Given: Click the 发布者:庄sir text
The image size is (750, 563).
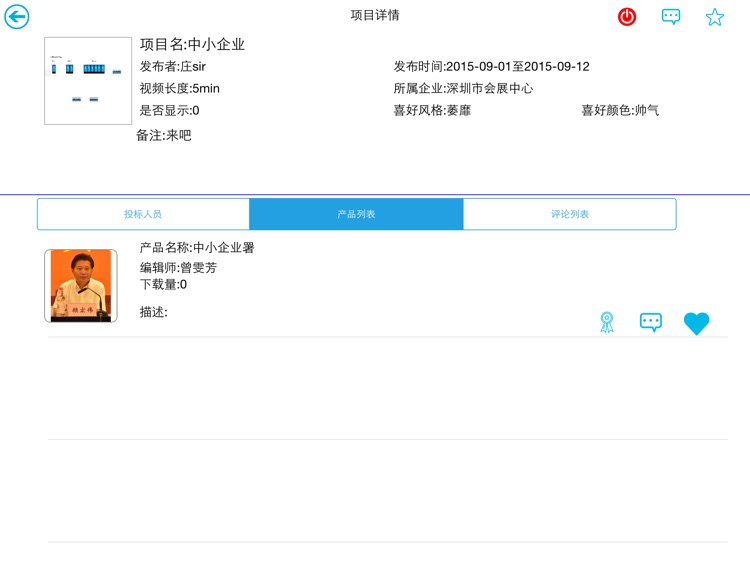Looking at the screenshot, I should tap(173, 66).
